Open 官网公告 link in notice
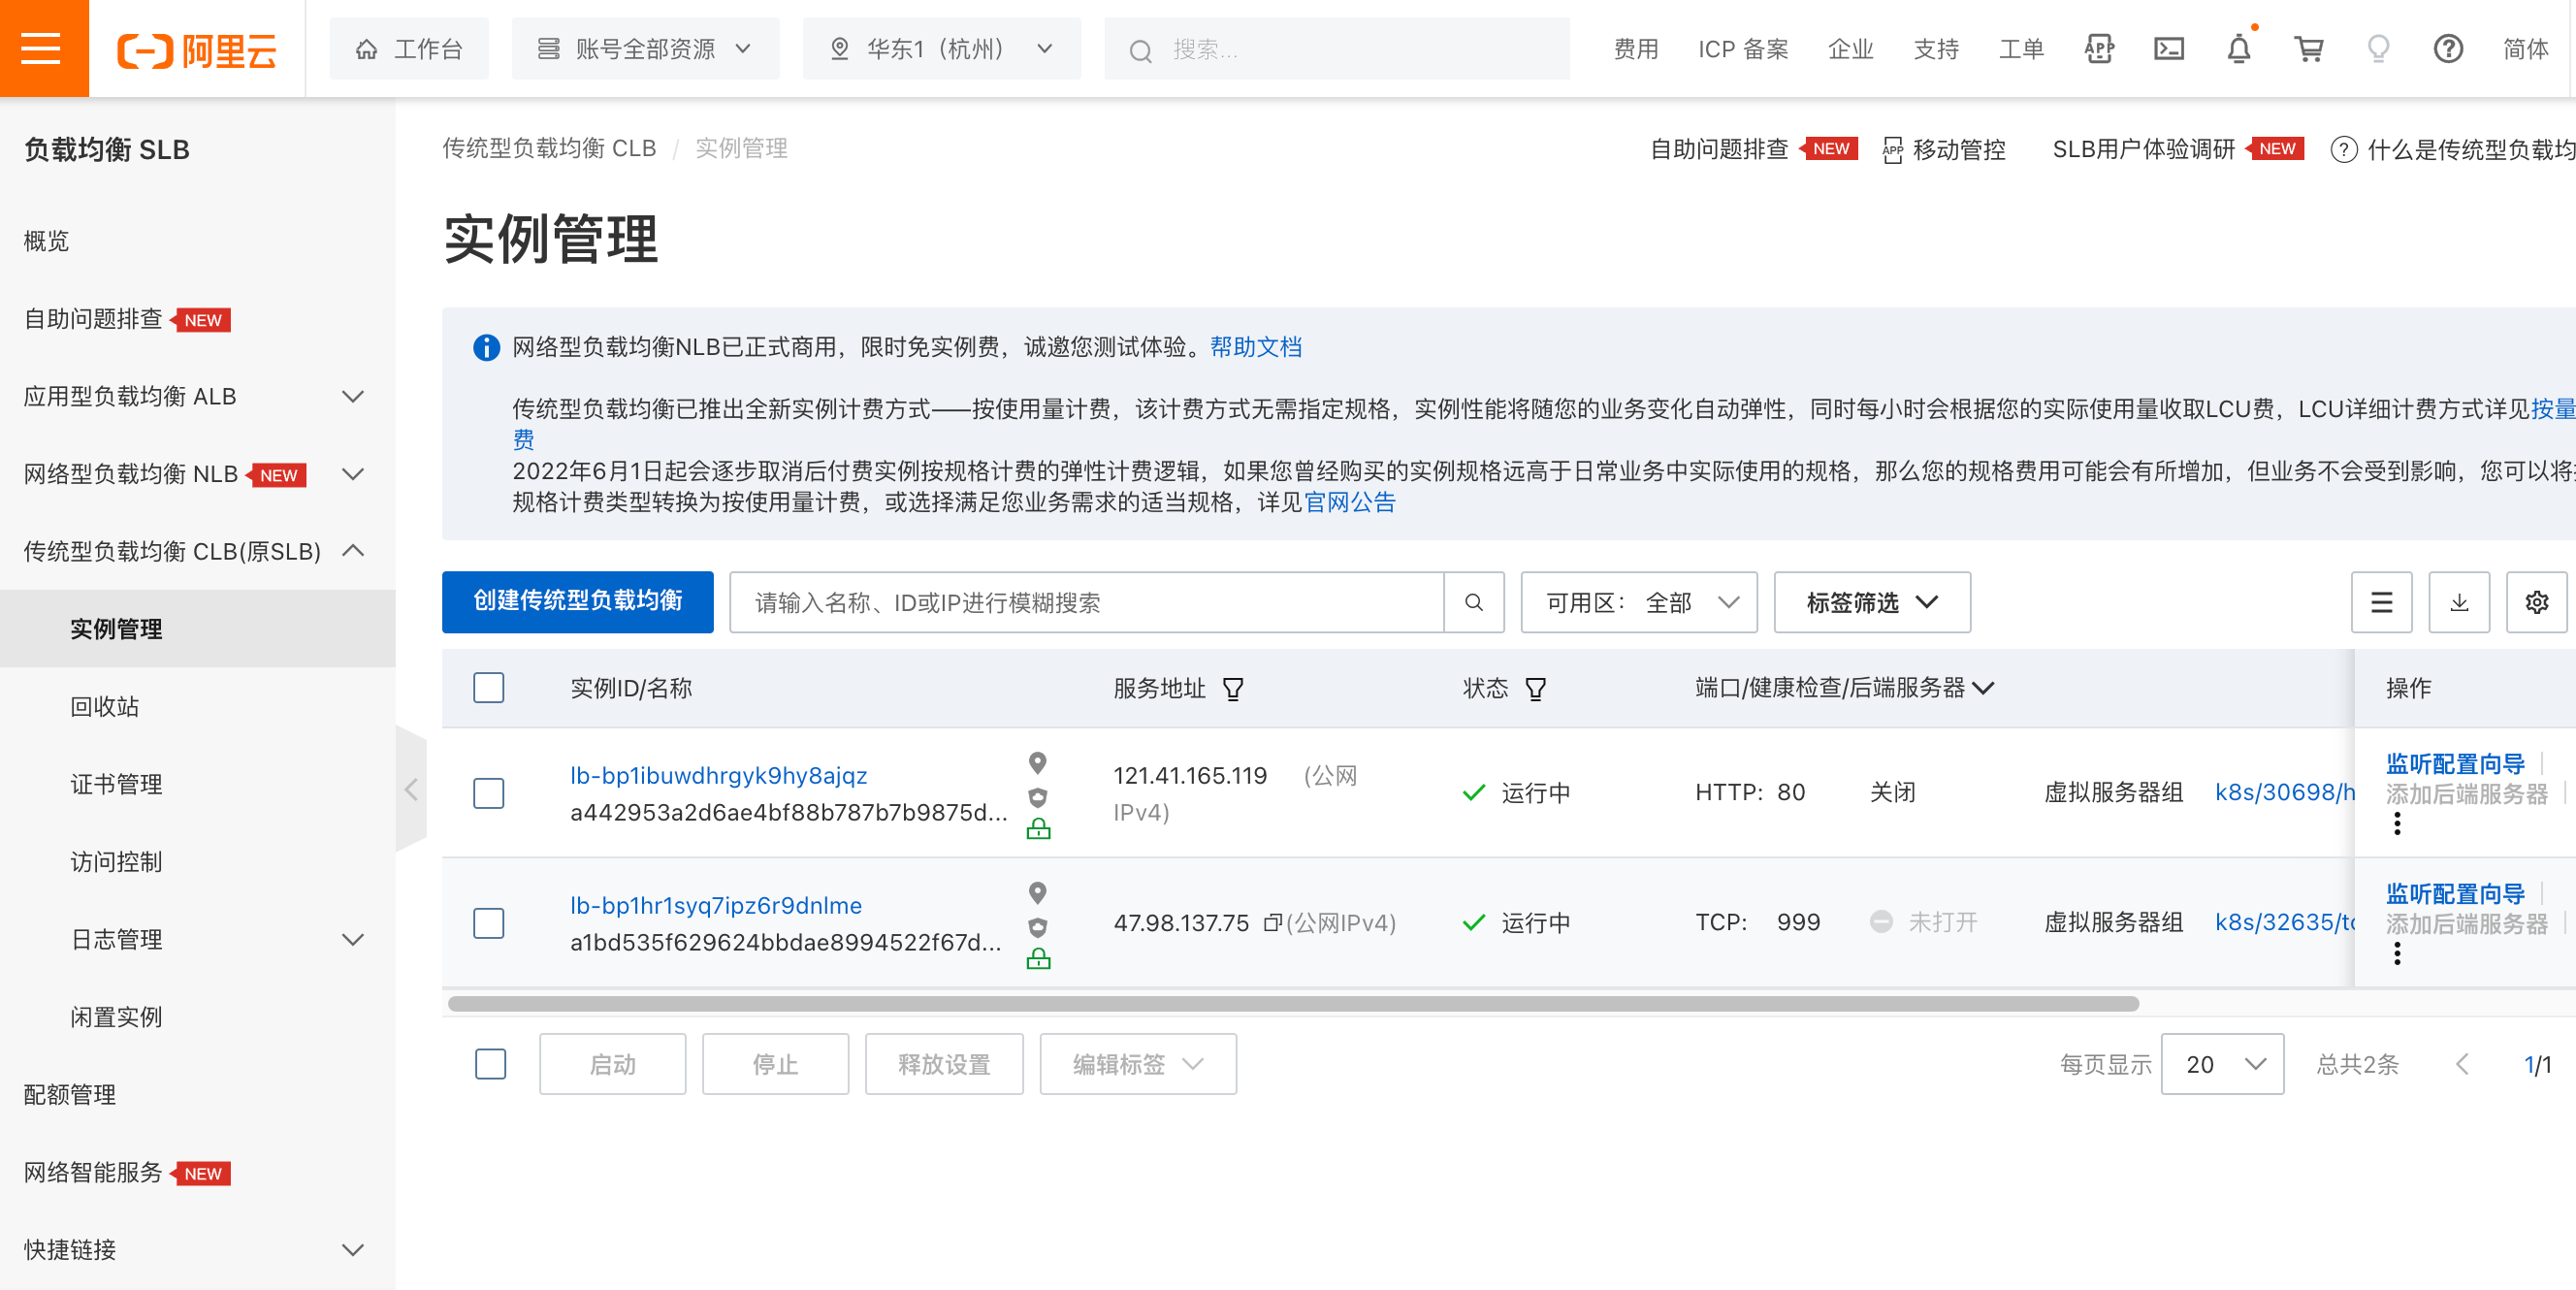2576x1290 pixels. pyautogui.click(x=1350, y=502)
